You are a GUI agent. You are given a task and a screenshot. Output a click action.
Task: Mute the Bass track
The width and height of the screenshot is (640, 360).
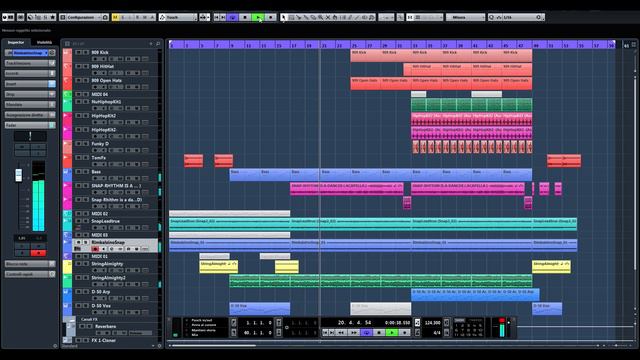pos(79,171)
